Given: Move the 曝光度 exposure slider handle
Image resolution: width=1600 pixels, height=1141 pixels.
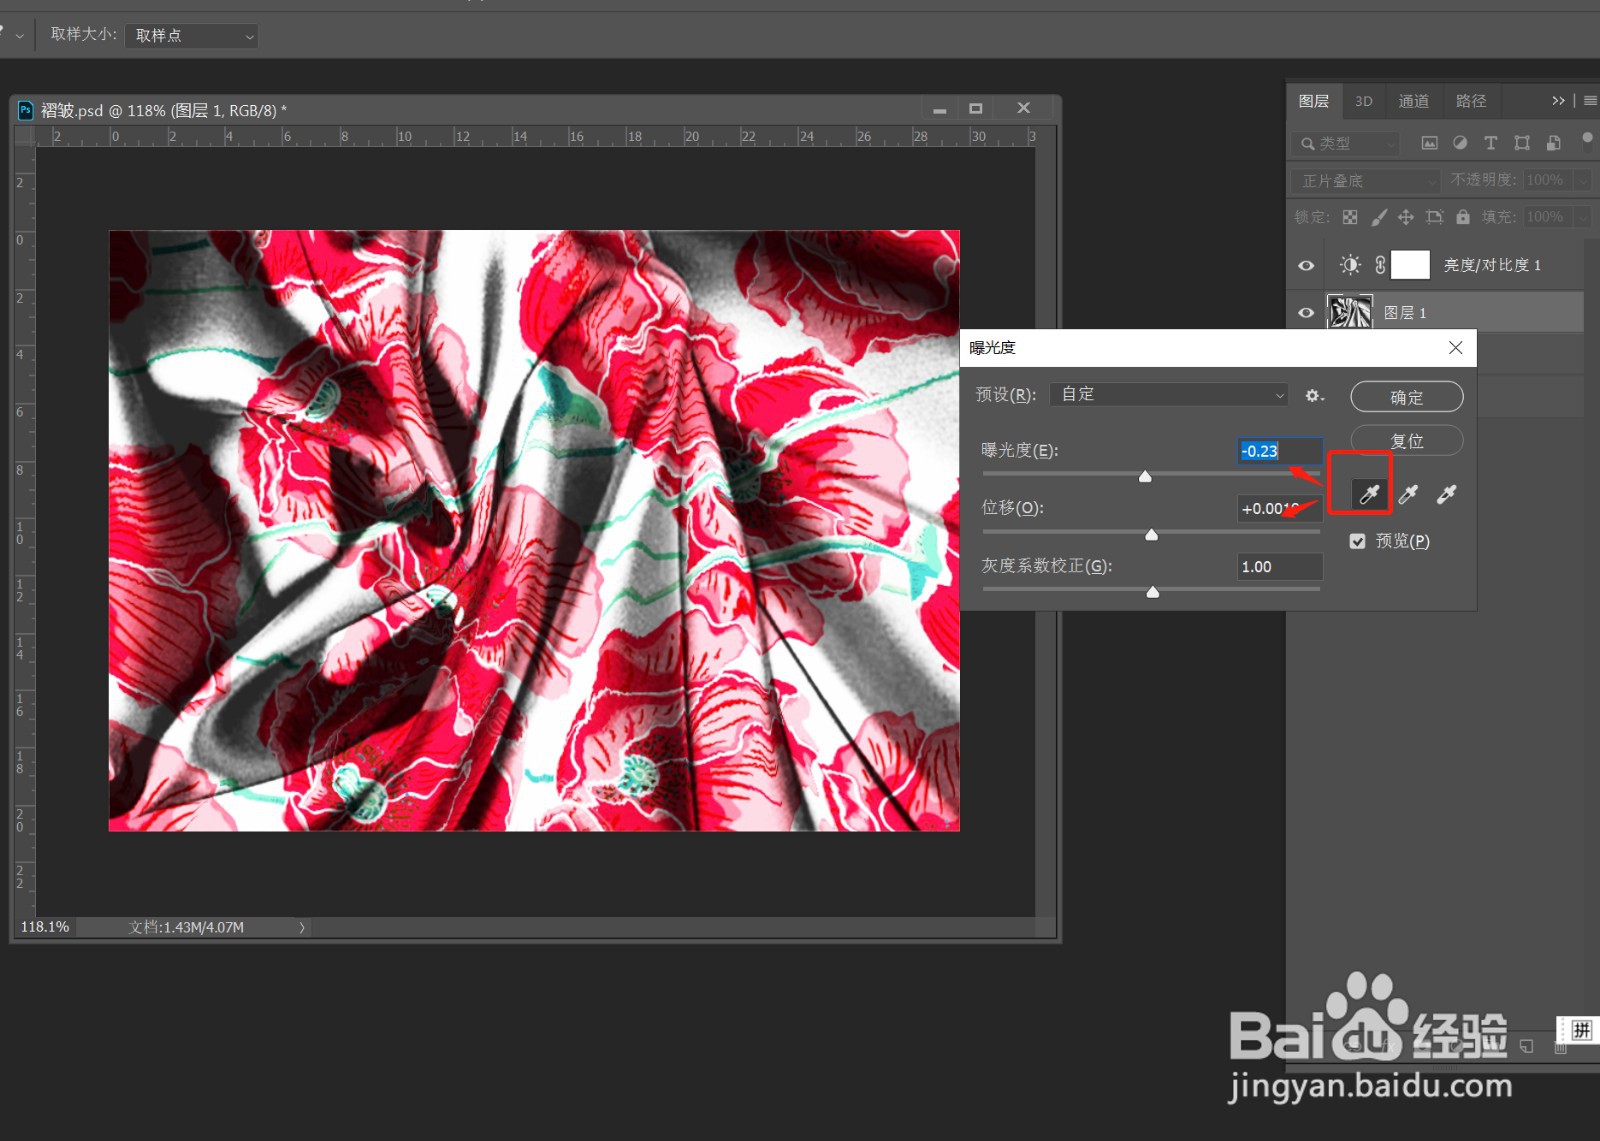Looking at the screenshot, I should 1145,477.
